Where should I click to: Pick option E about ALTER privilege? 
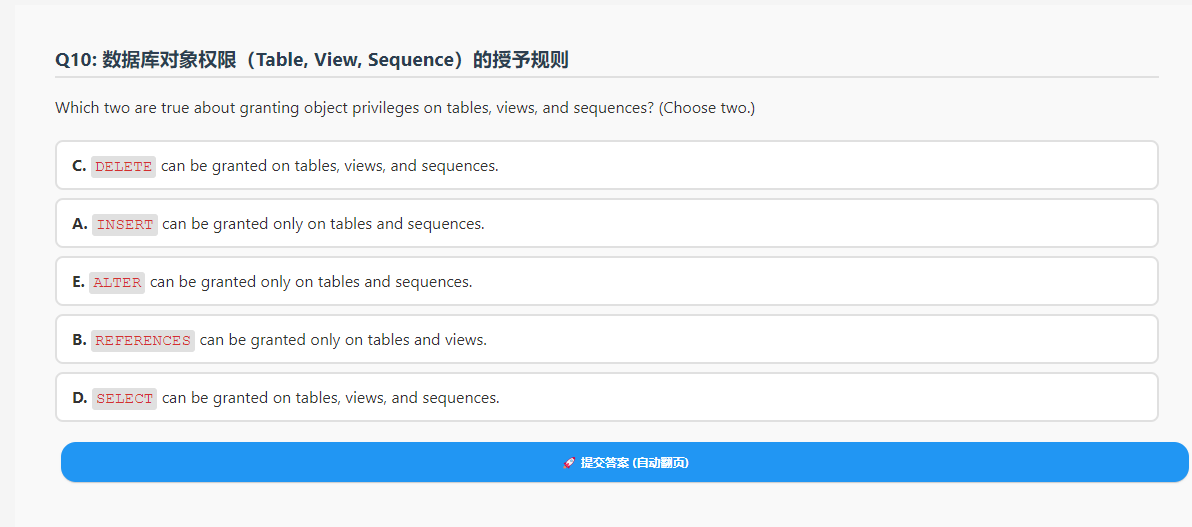[607, 281]
